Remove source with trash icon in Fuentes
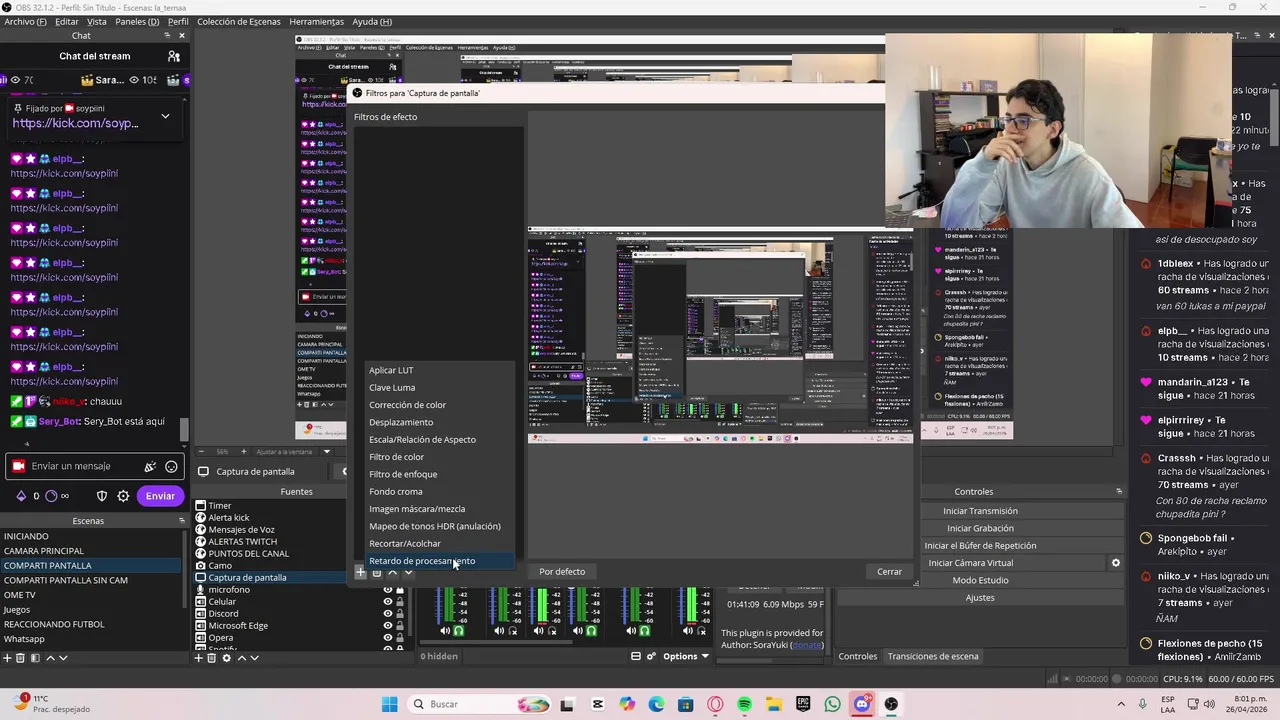This screenshot has height=720, width=1280. click(x=212, y=658)
